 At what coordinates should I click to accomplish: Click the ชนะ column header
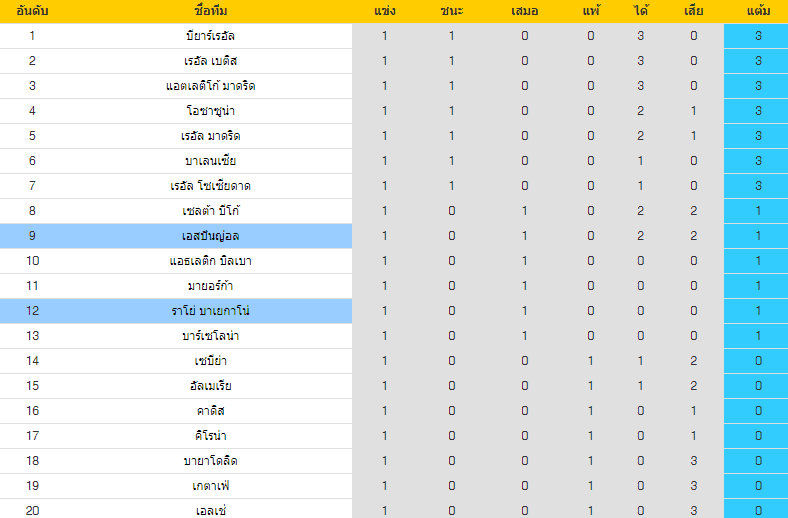click(x=451, y=11)
